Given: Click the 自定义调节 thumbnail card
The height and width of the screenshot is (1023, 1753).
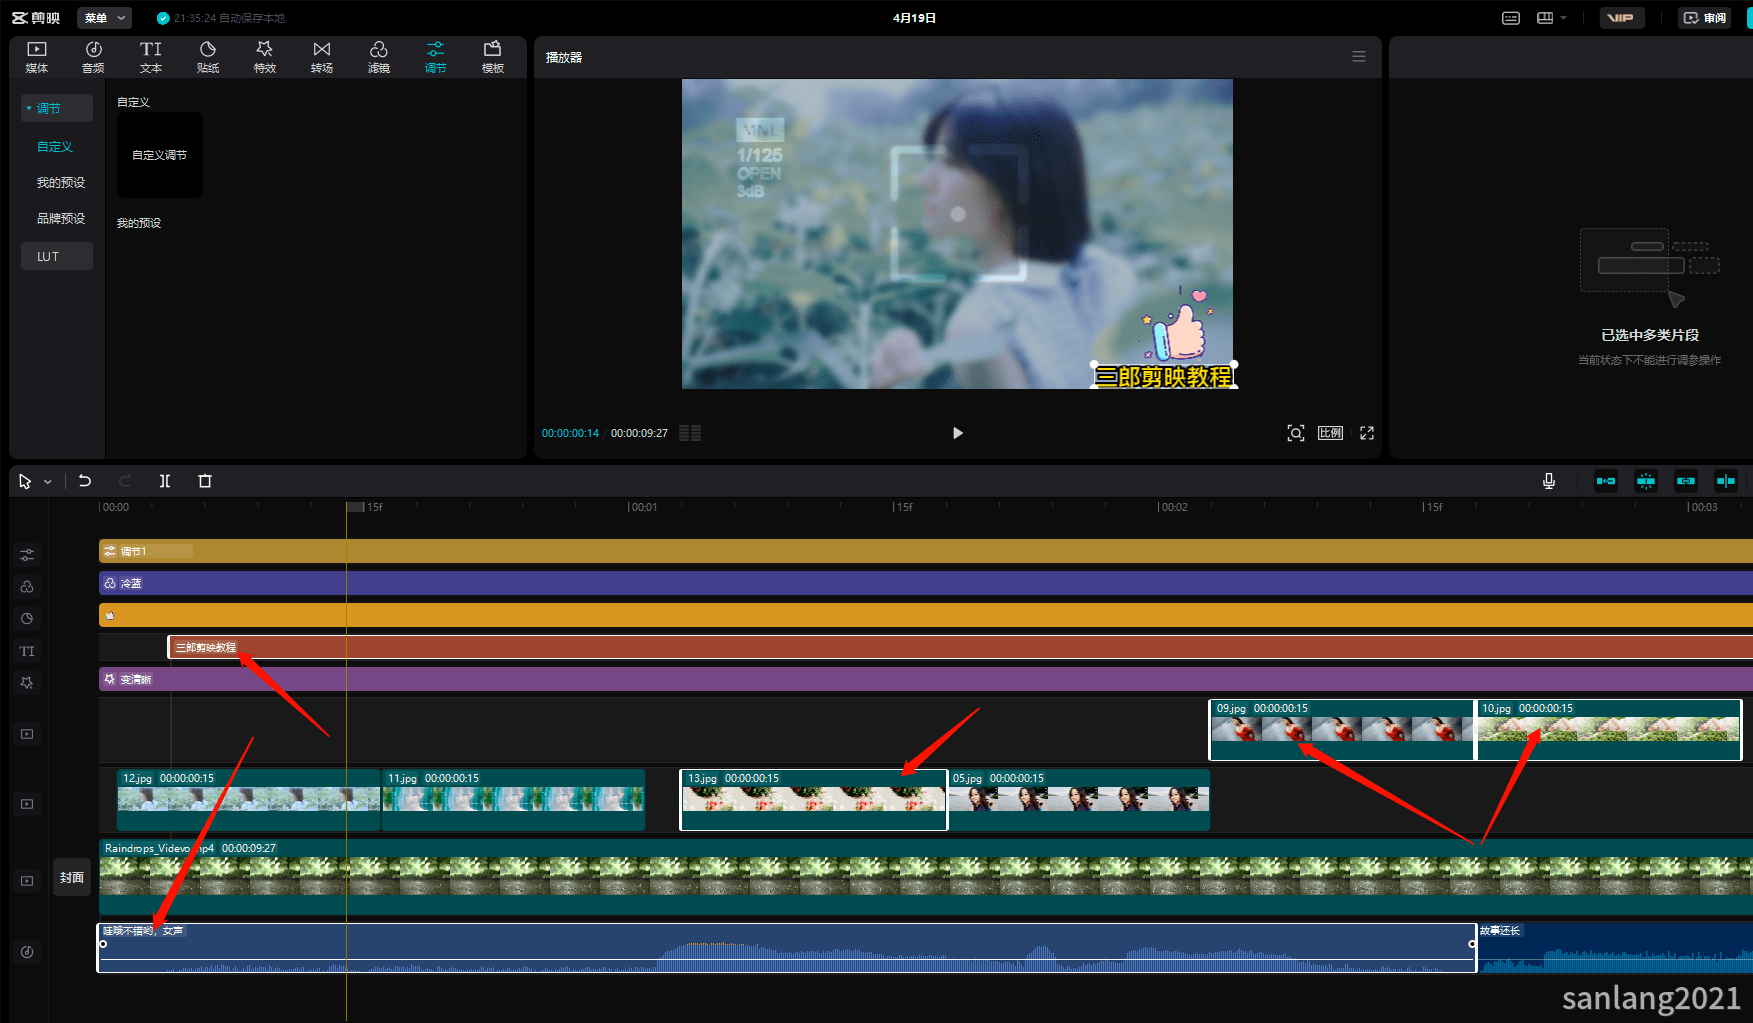Looking at the screenshot, I should (160, 155).
